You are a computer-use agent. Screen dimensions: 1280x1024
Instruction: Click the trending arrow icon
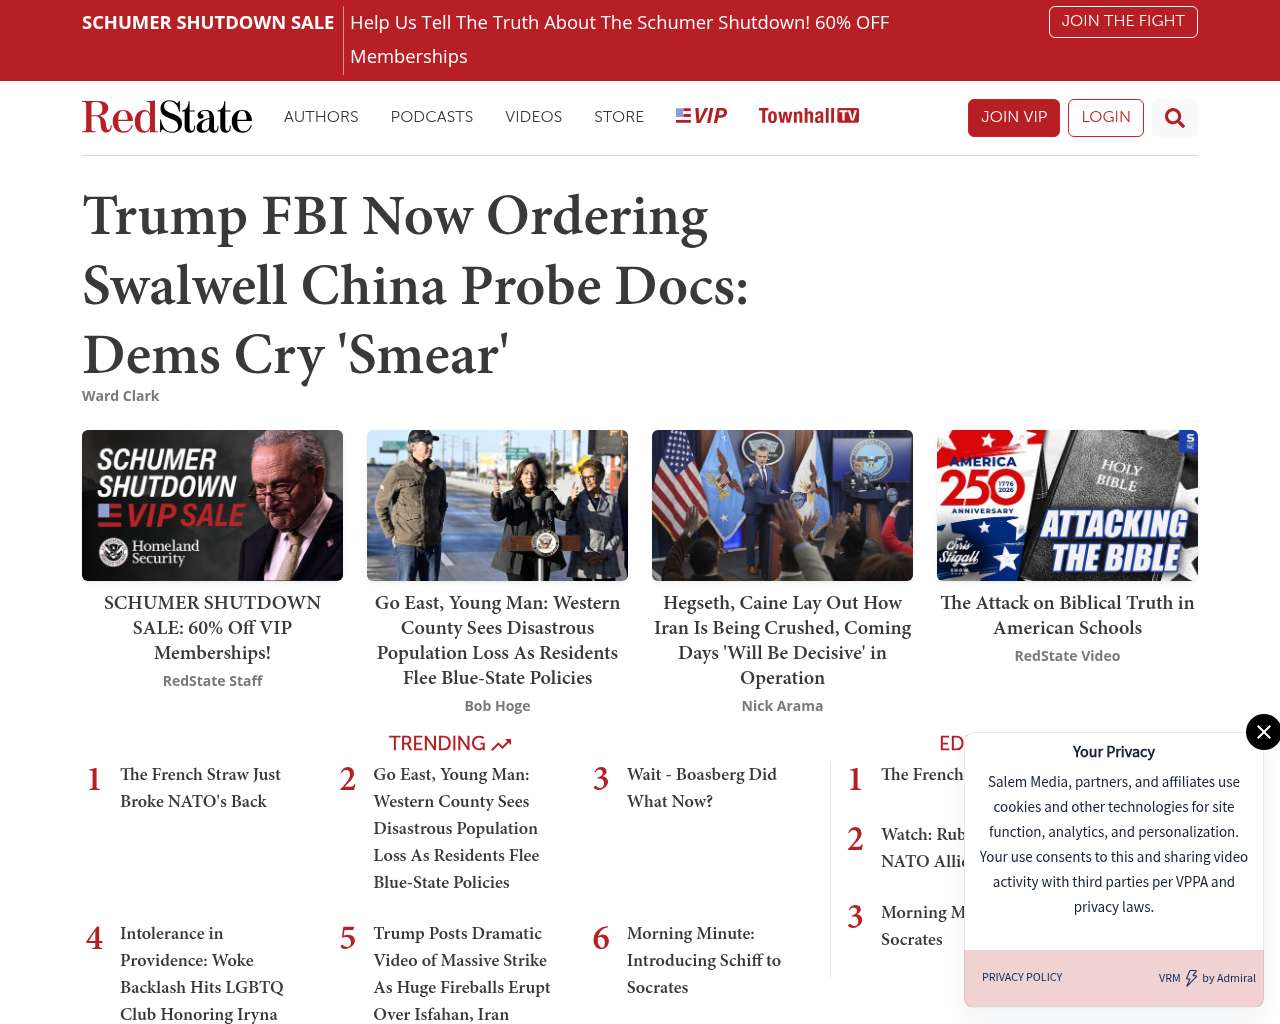501,744
